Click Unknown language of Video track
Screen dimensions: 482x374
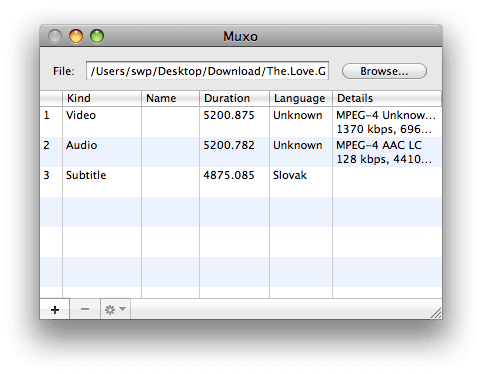[x=298, y=115]
